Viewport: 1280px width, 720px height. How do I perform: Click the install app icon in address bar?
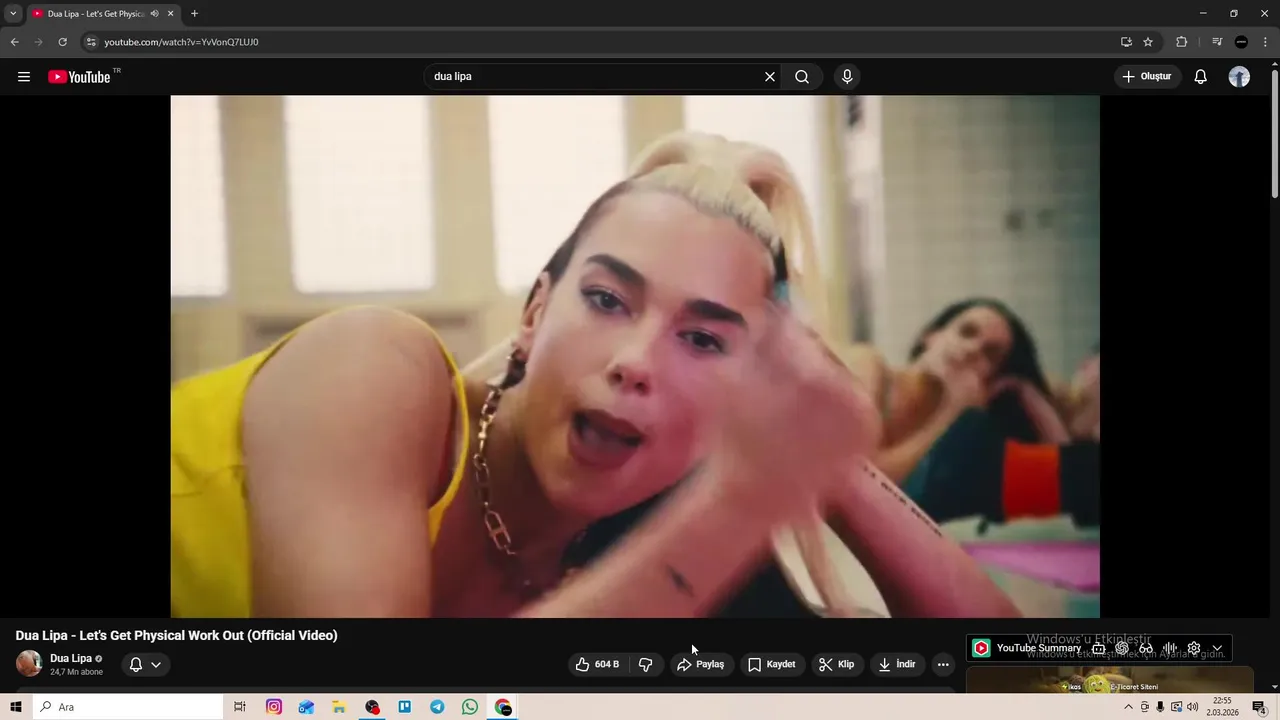pos(1126,42)
